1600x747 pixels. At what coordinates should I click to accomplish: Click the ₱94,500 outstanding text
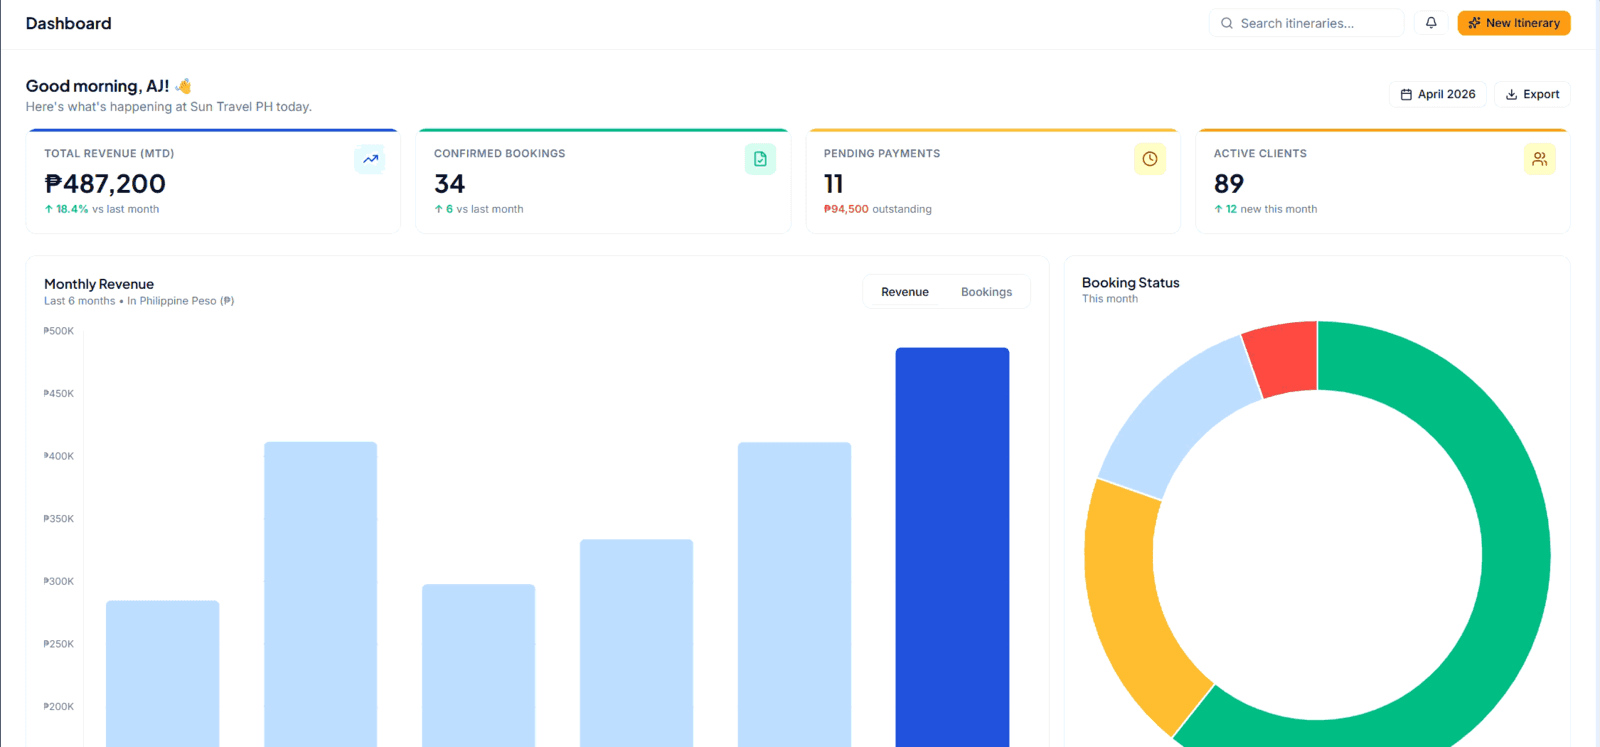click(877, 209)
